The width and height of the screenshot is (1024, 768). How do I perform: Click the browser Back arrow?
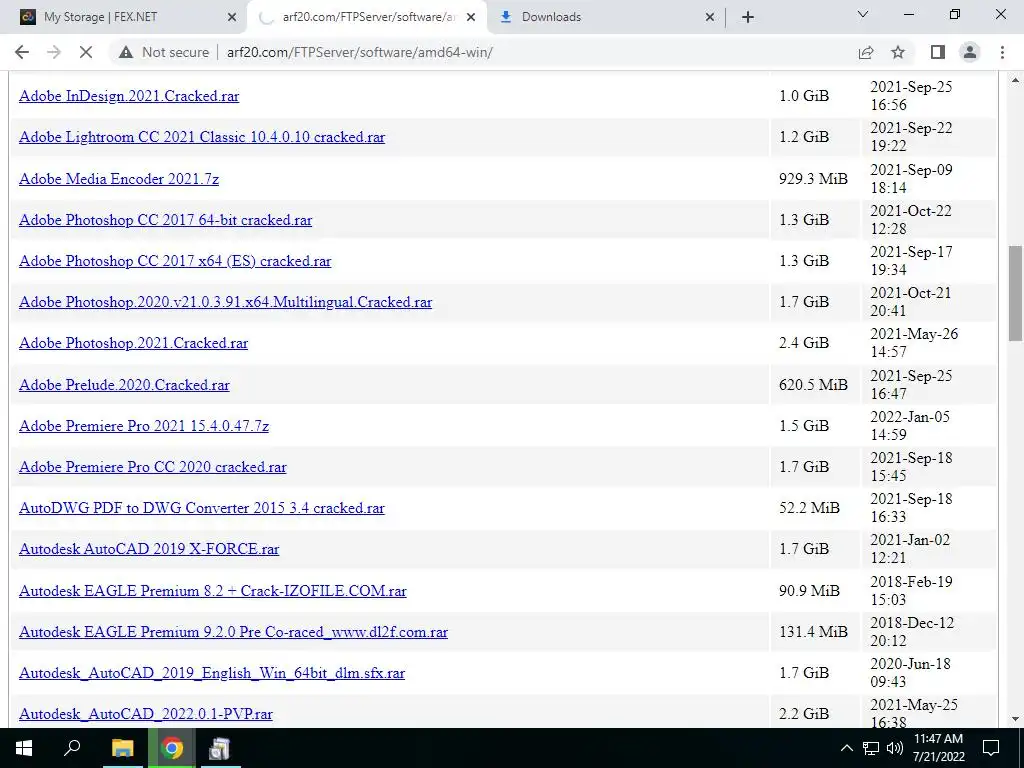pos(22,52)
